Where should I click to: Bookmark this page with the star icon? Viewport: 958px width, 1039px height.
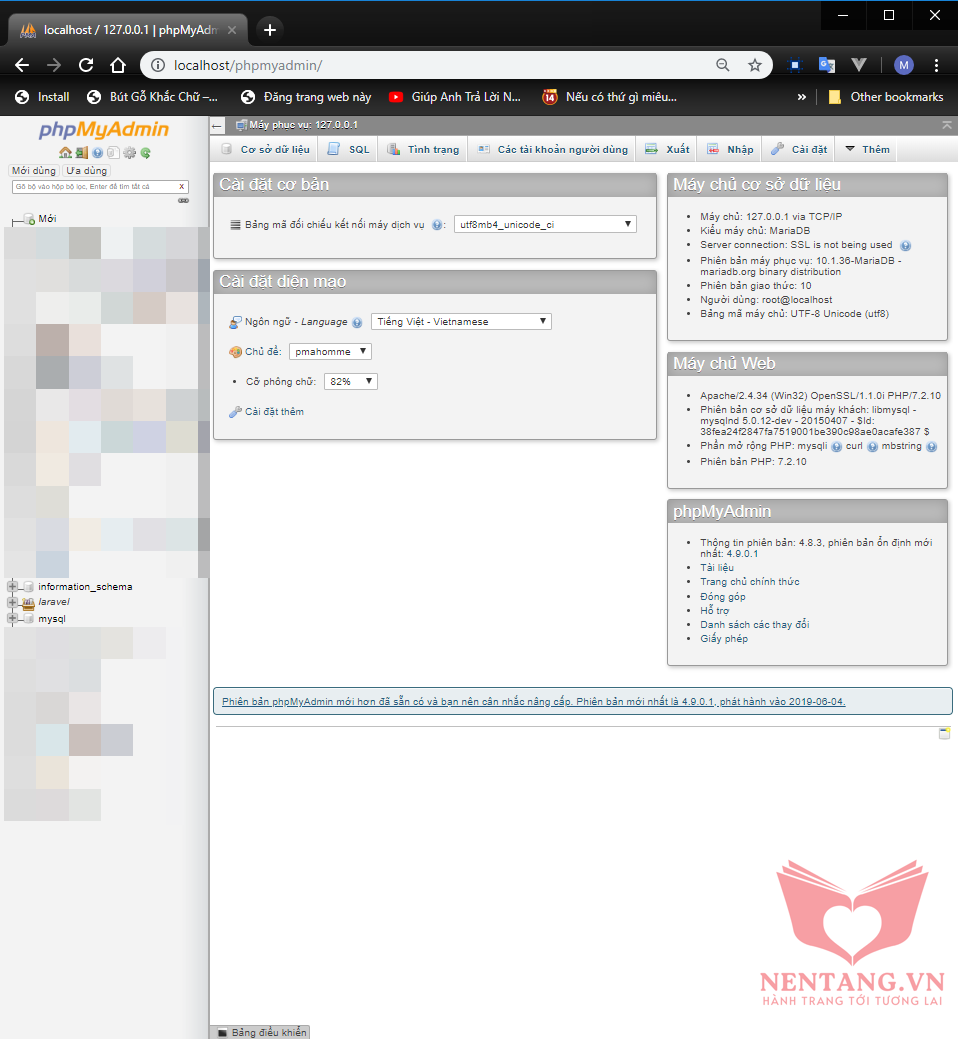(x=755, y=65)
